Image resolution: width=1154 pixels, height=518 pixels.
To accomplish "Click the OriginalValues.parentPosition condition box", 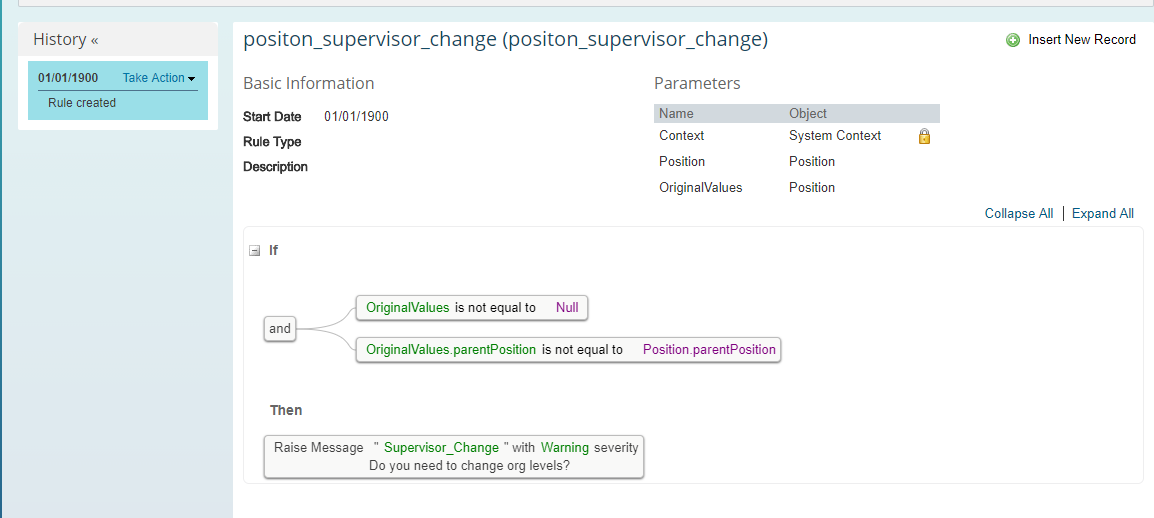I will (x=567, y=350).
